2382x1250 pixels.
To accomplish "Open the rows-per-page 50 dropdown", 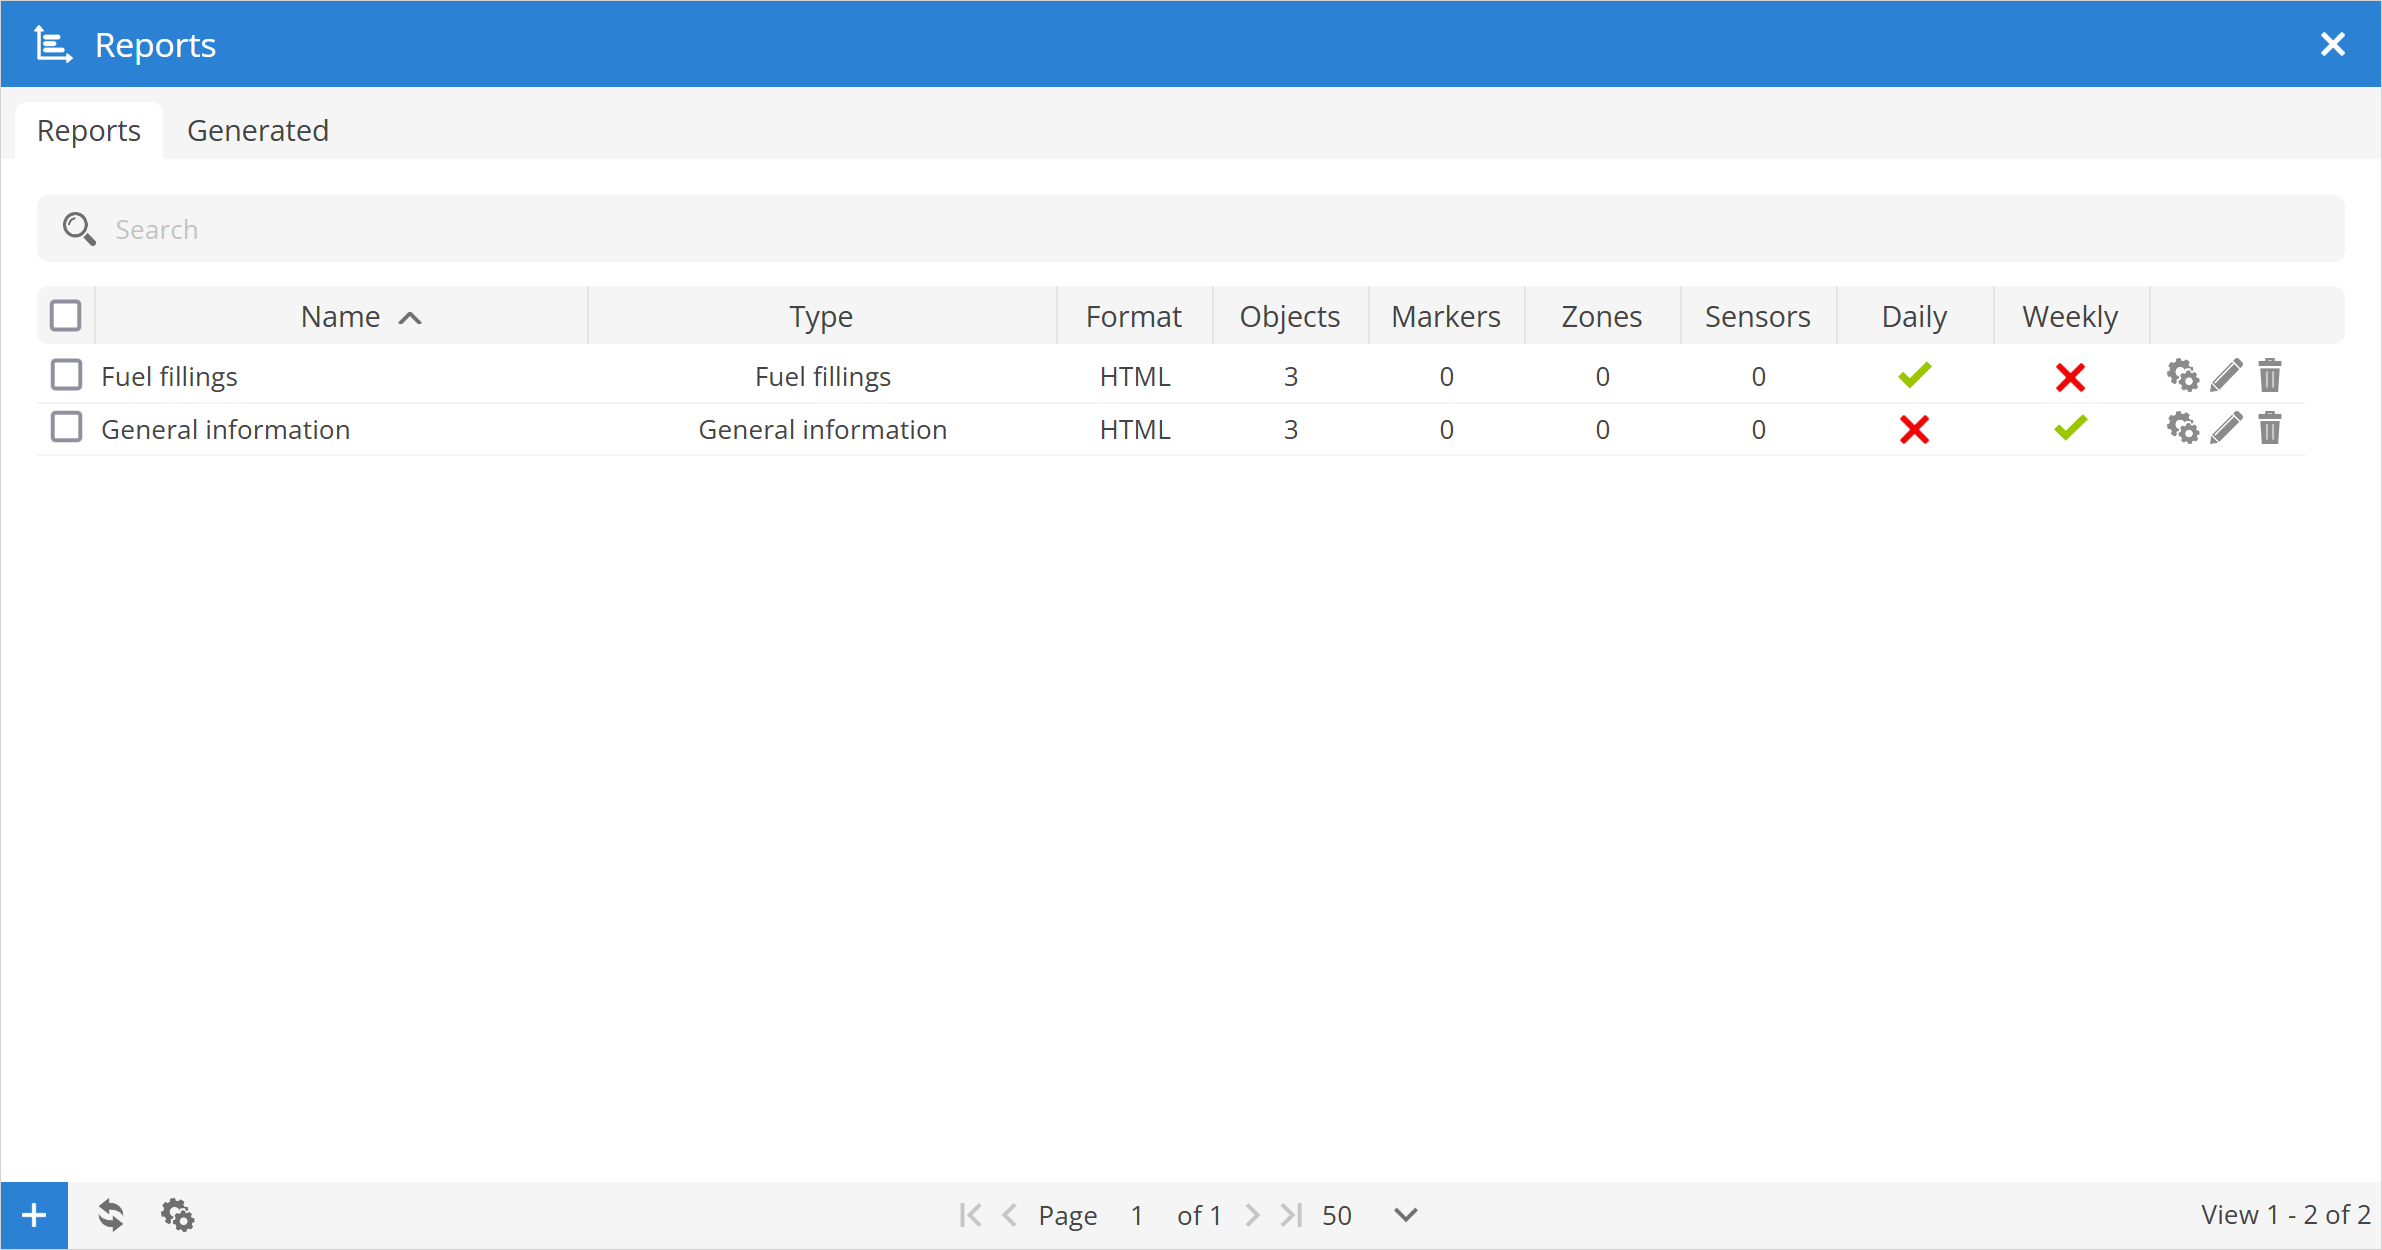I will [1405, 1215].
